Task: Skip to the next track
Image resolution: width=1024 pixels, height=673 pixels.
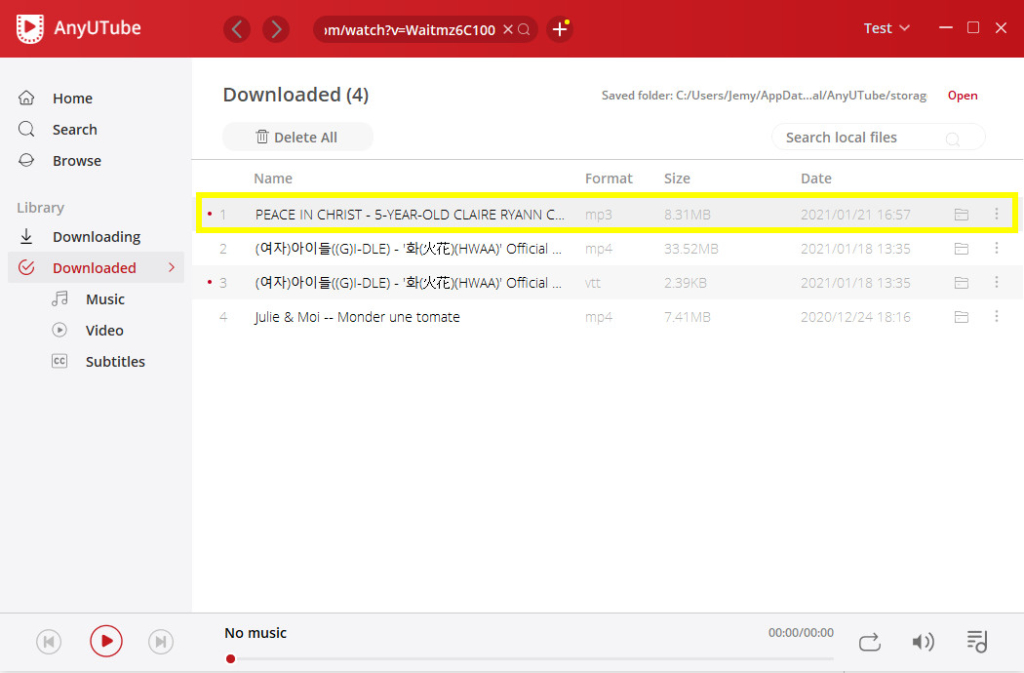Action: (x=161, y=642)
